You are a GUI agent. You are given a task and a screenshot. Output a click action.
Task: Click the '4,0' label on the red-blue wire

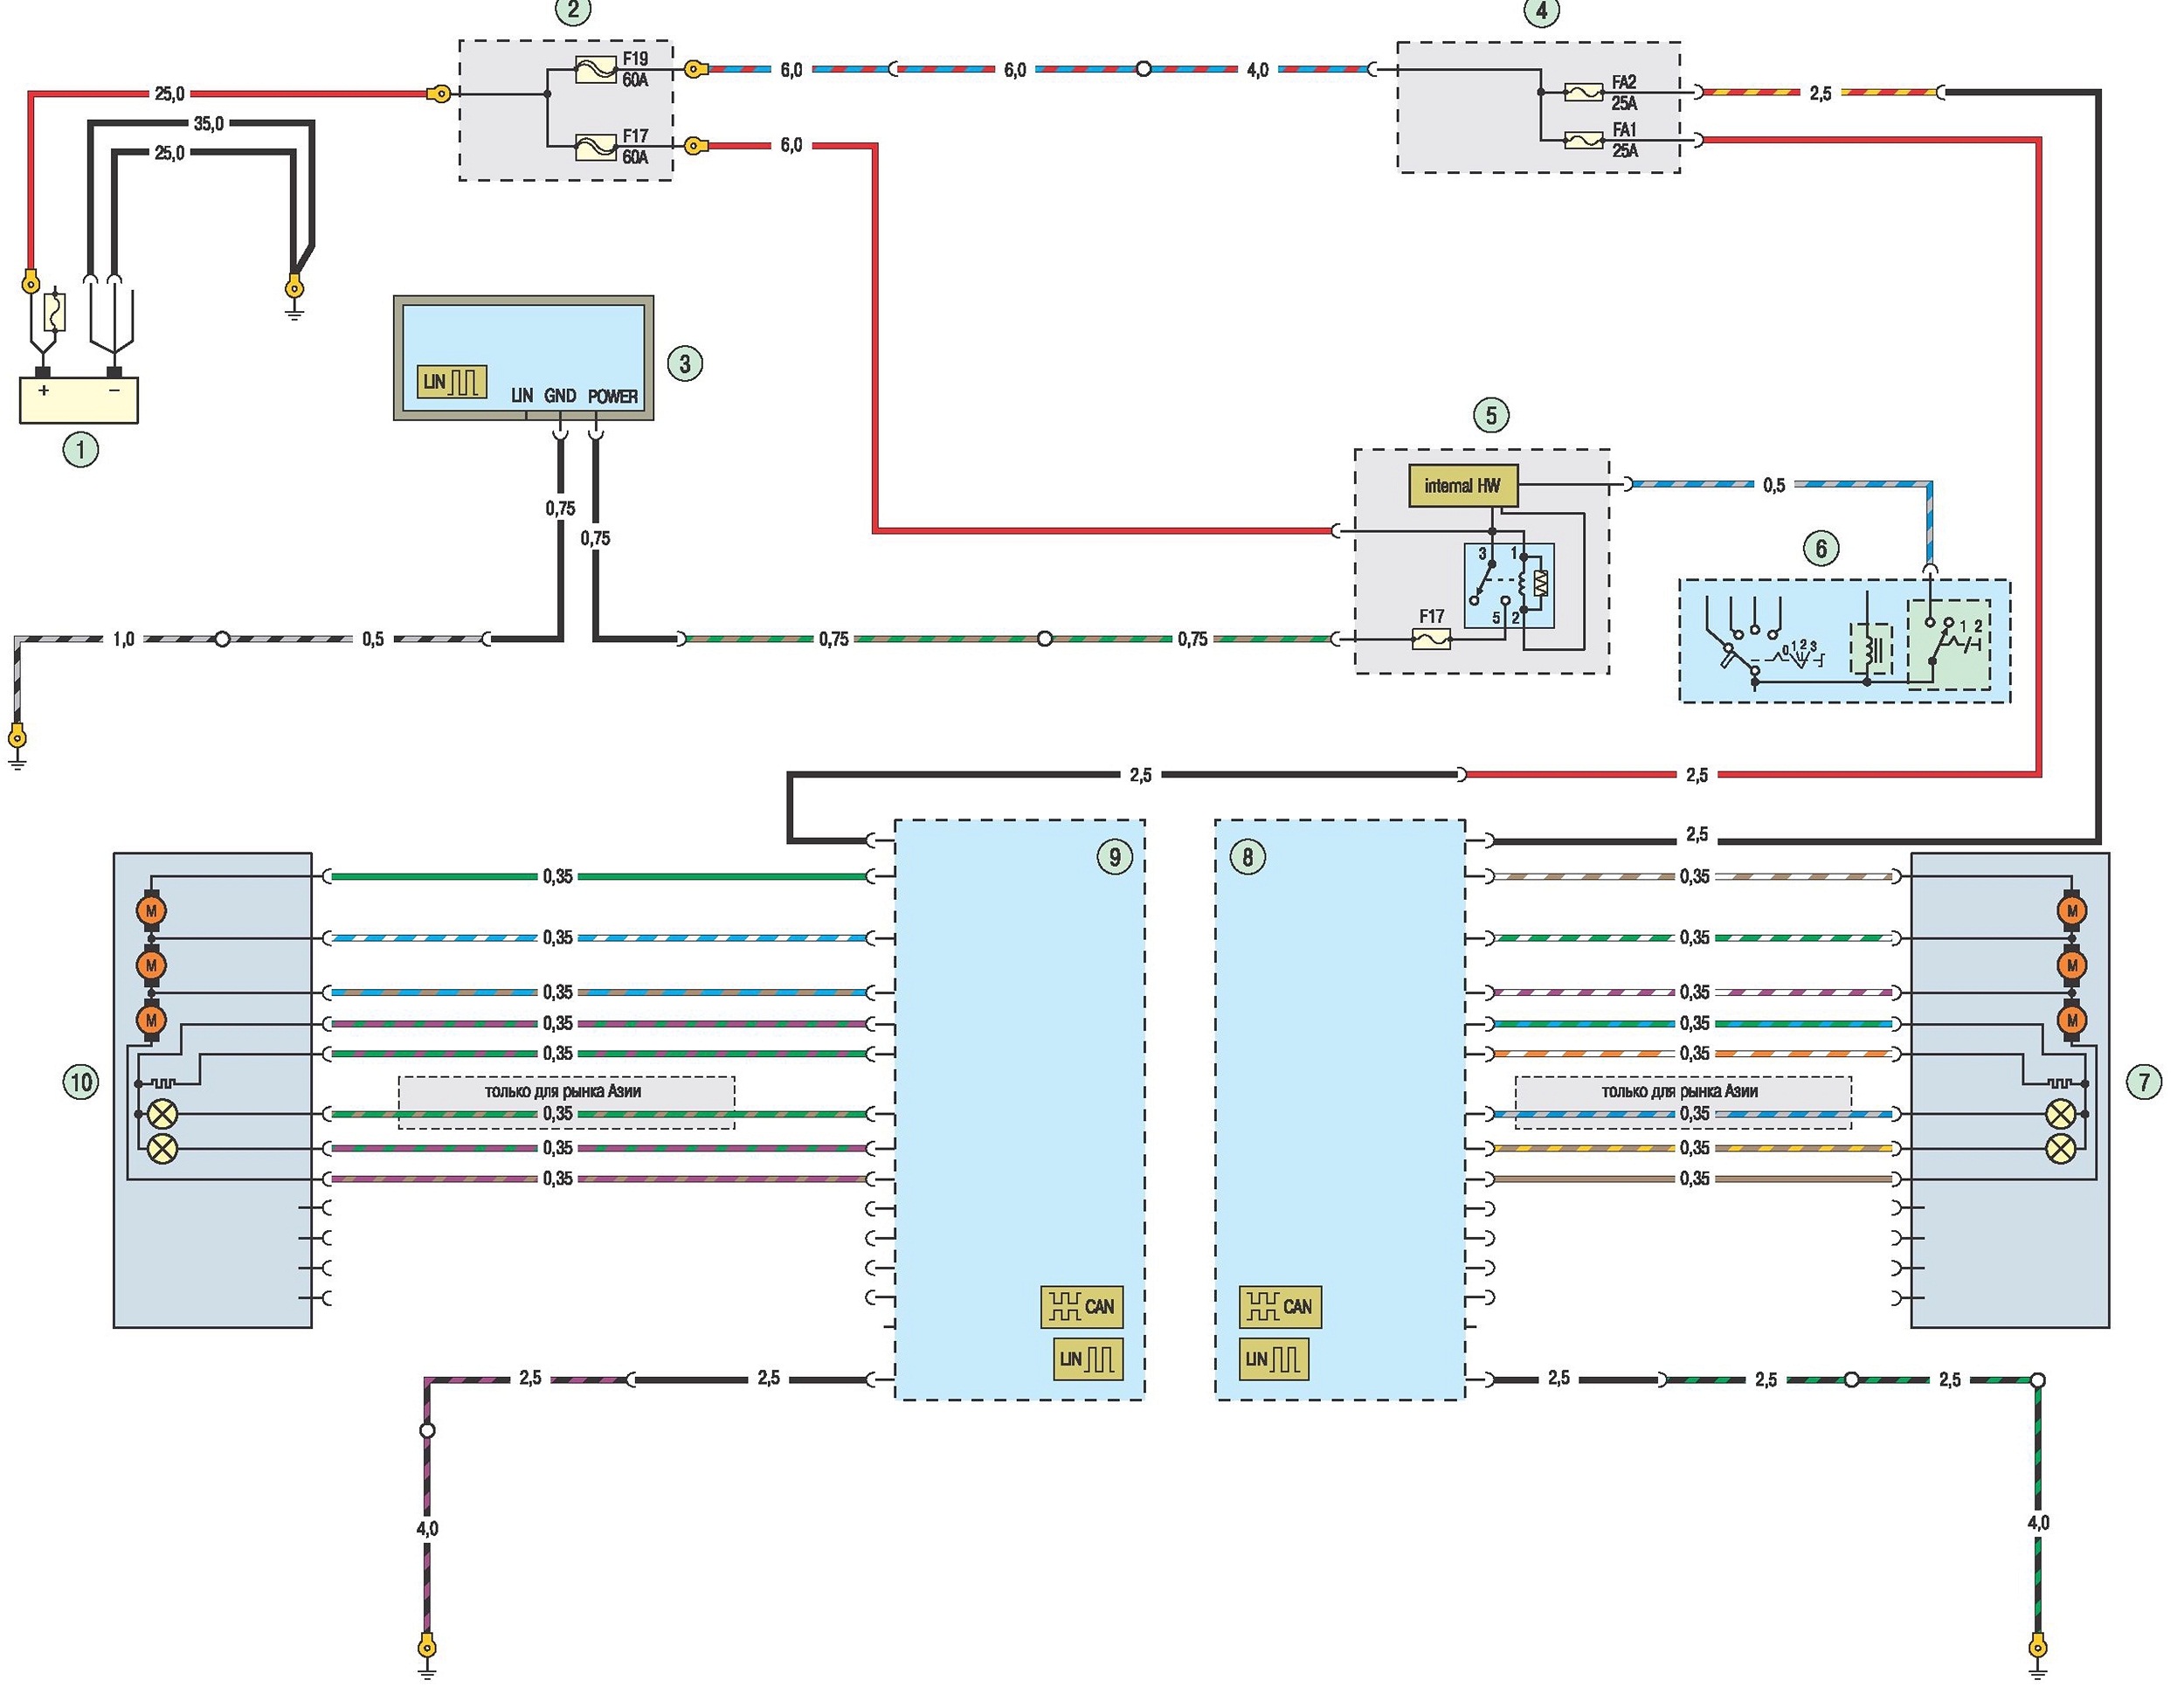pyautogui.click(x=1257, y=70)
